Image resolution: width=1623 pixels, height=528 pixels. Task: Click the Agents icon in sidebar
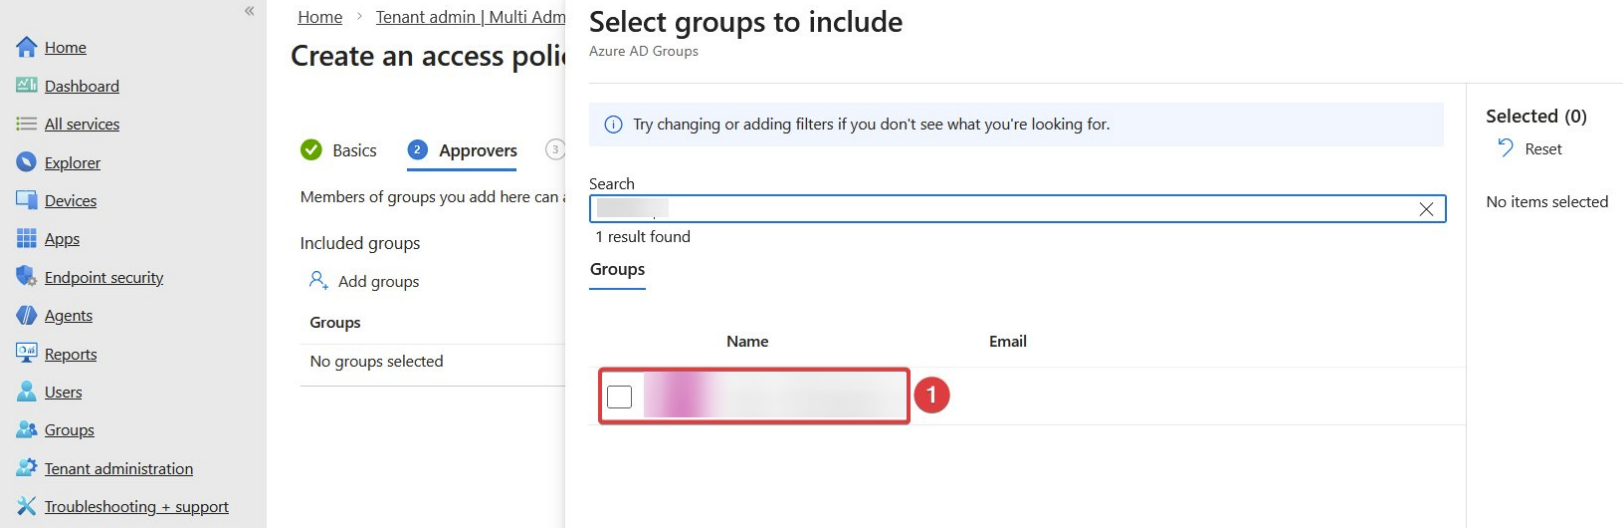click(27, 315)
